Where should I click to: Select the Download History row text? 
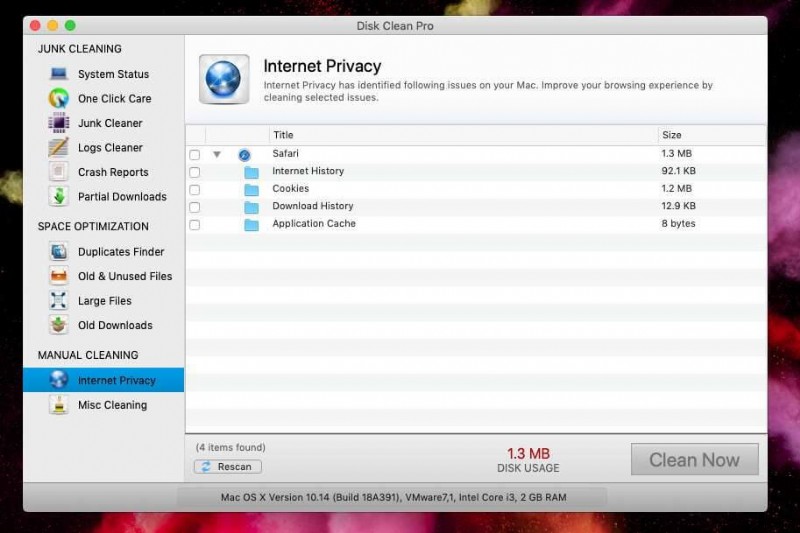312,206
